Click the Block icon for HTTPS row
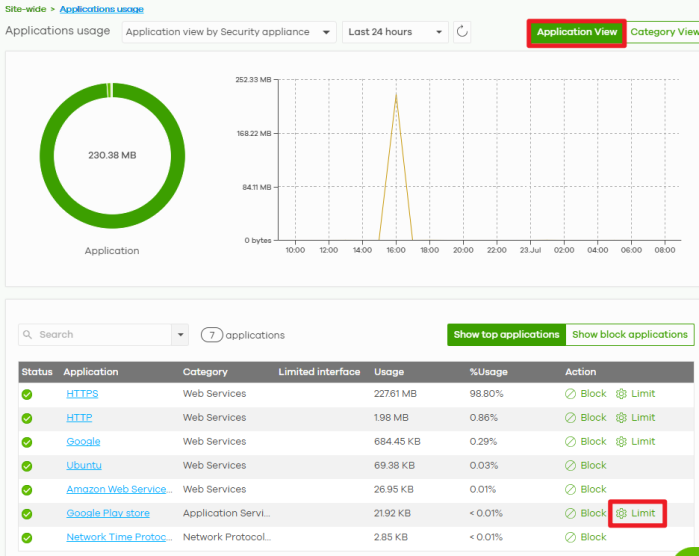 pyautogui.click(x=570, y=394)
